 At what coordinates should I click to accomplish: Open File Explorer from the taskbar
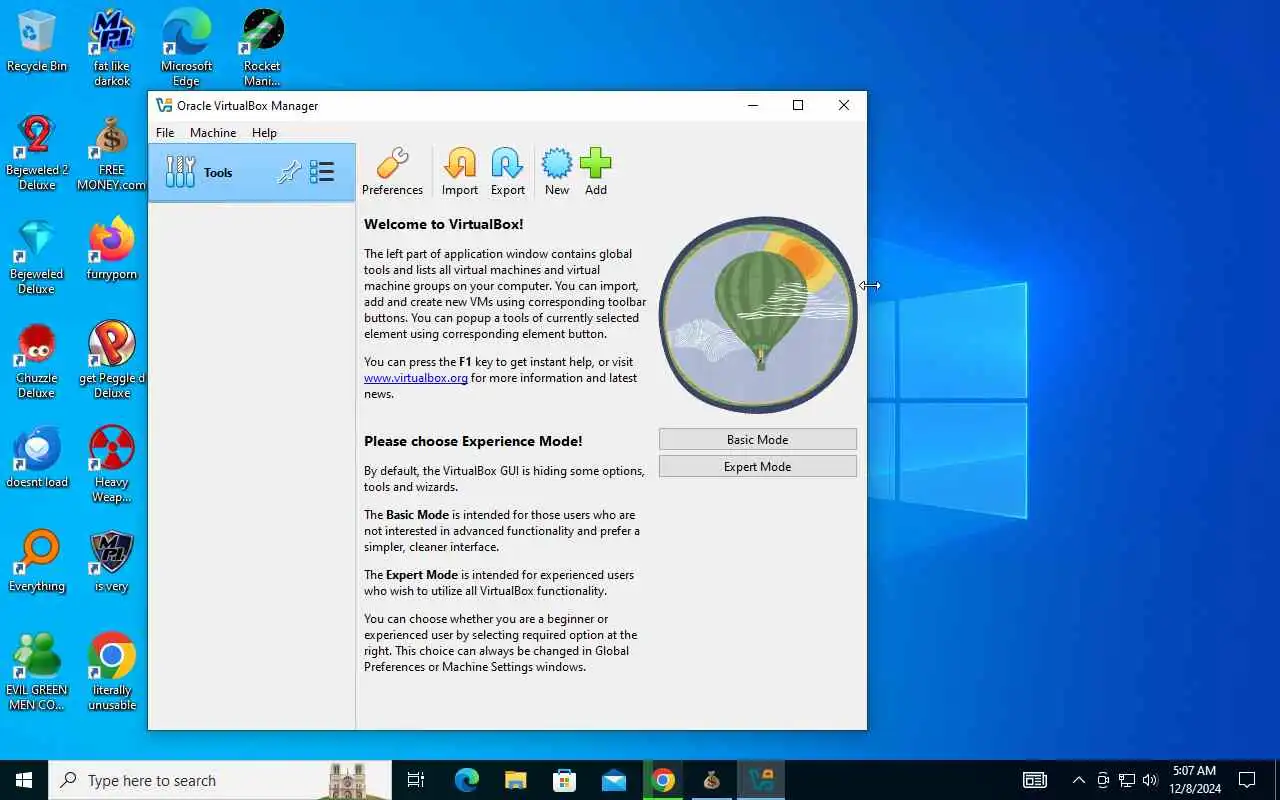[x=516, y=780]
